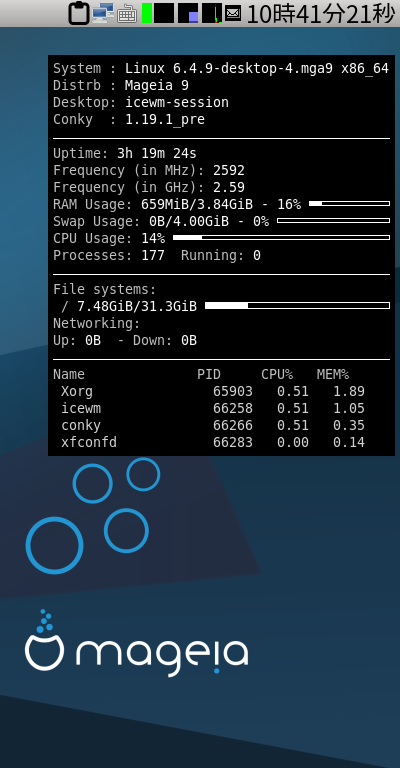This screenshot has width=400, height=768.
Task: Click the Swap Usage progress bar
Action: tap(333, 220)
